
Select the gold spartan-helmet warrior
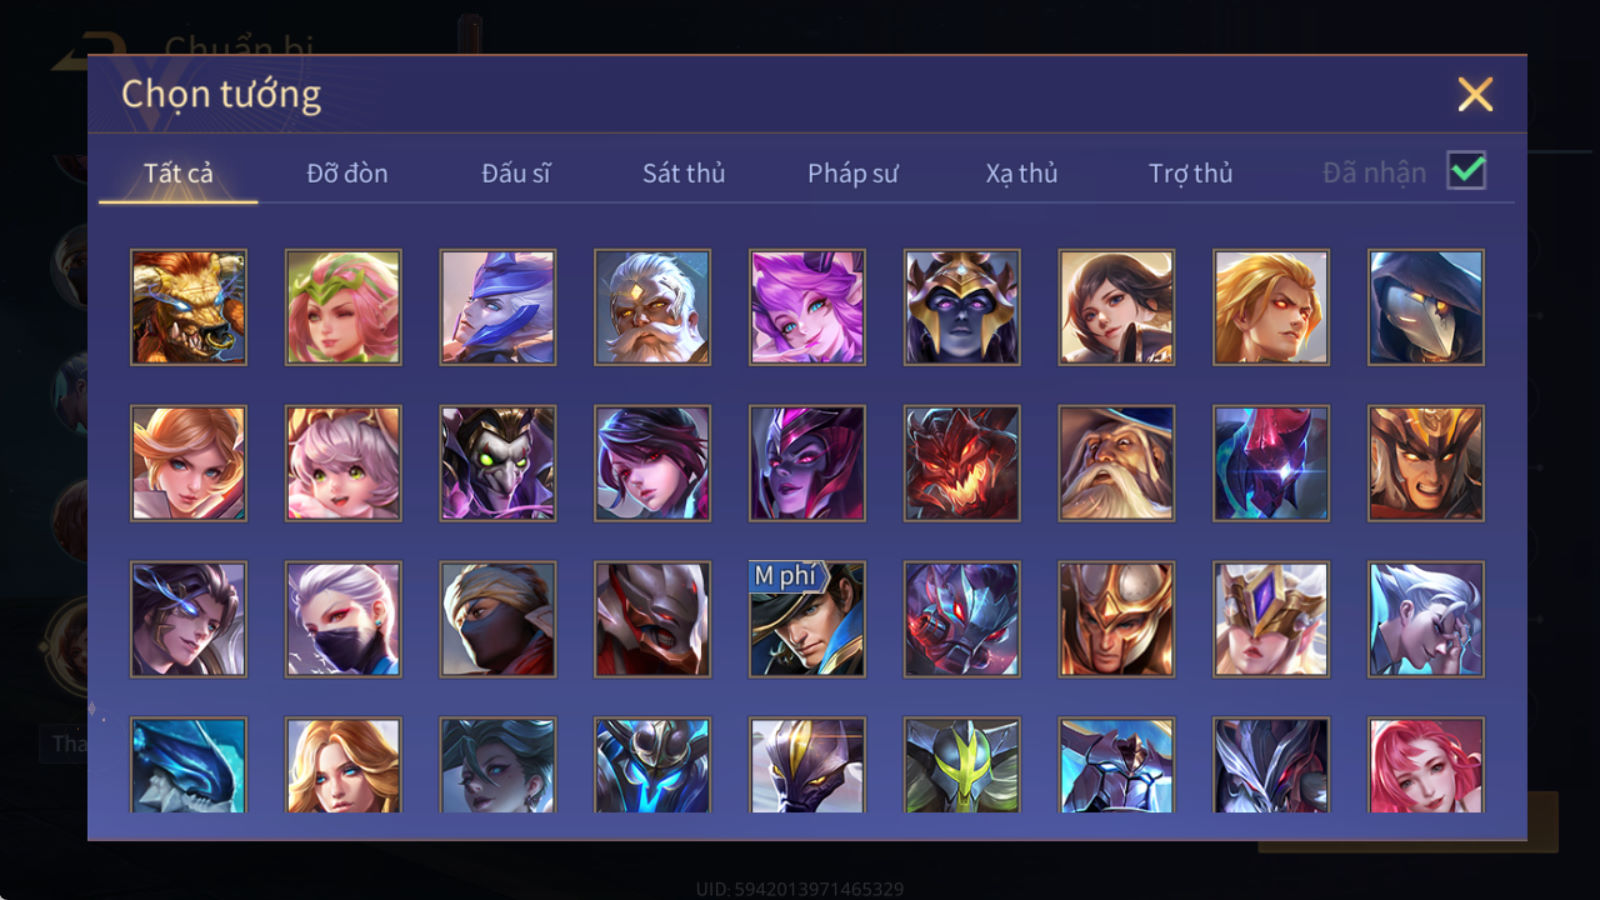(x=1116, y=619)
